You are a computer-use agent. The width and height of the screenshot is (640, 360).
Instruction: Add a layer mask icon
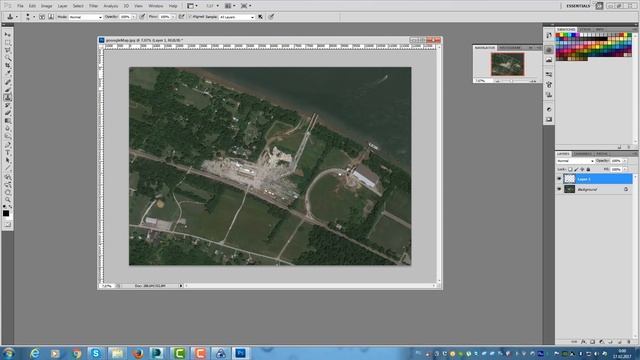[x=592, y=342]
